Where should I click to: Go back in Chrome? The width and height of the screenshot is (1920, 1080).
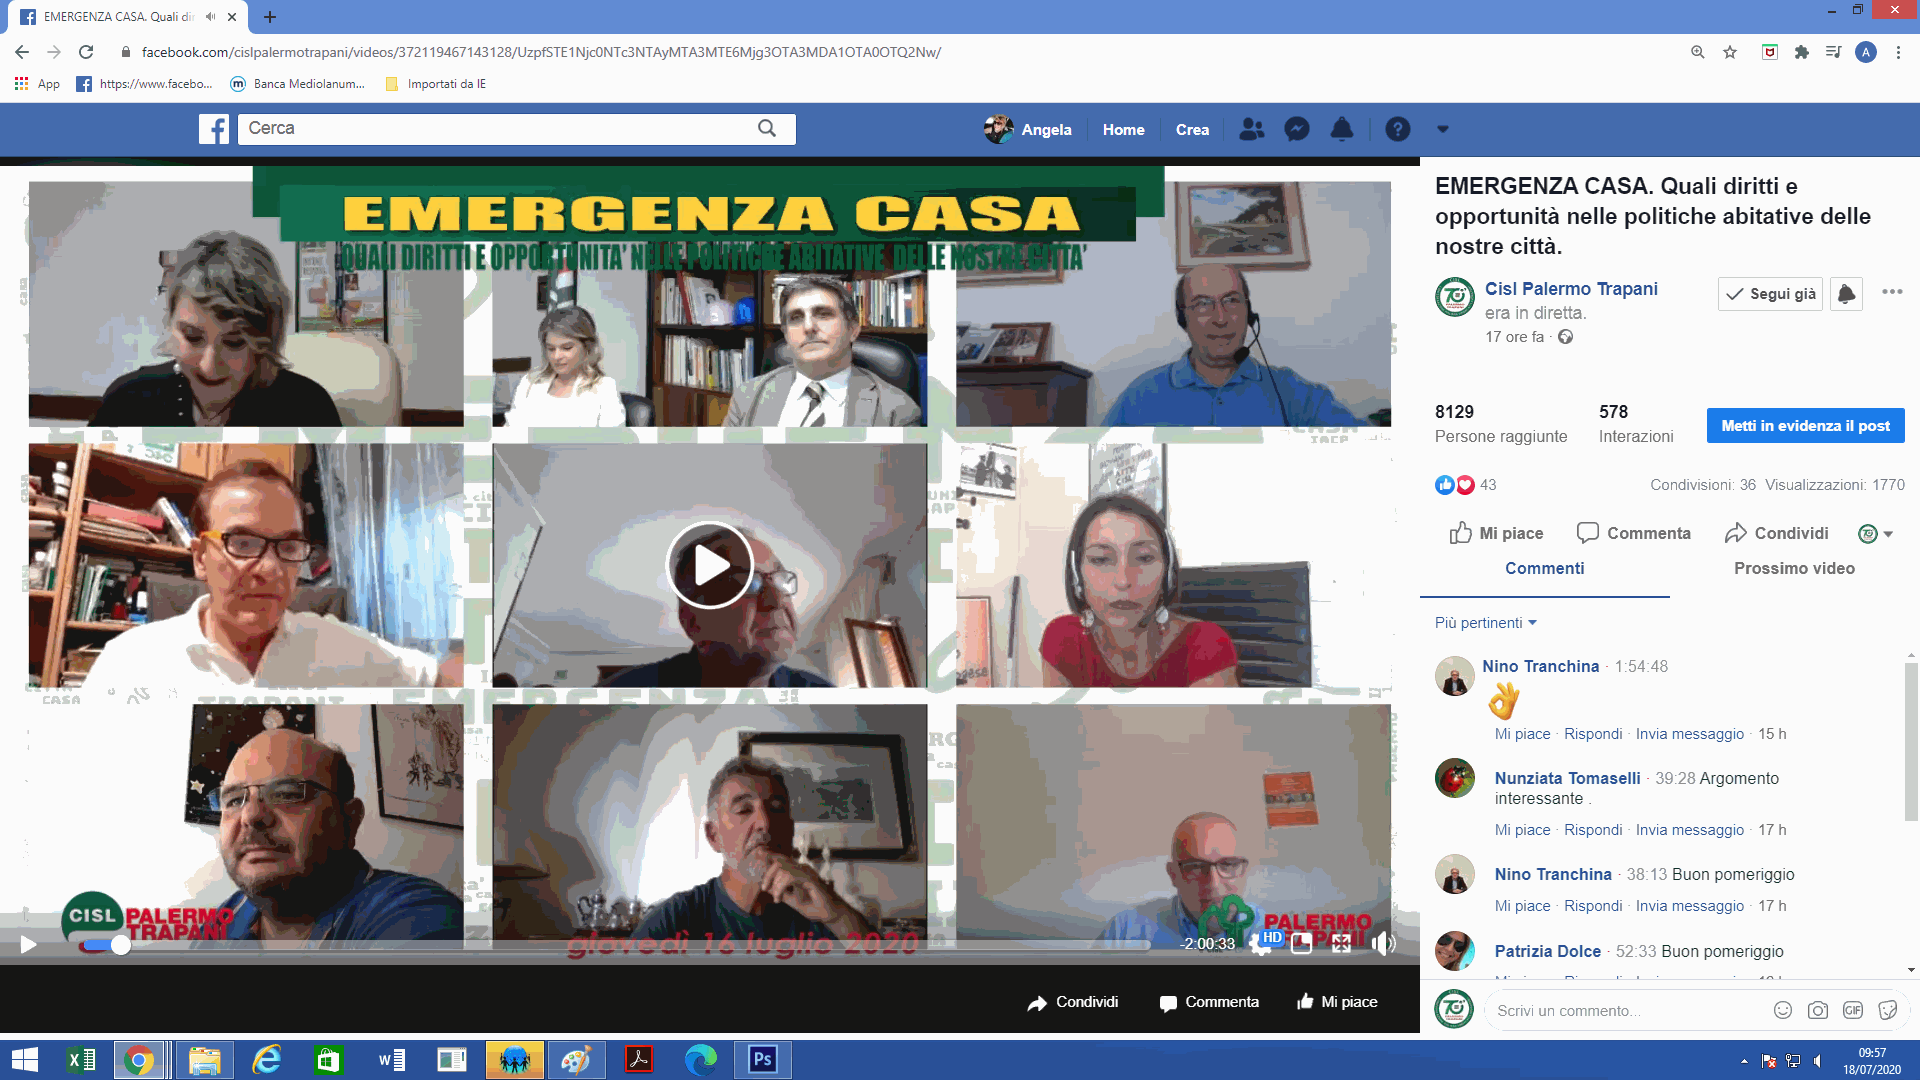click(x=22, y=52)
